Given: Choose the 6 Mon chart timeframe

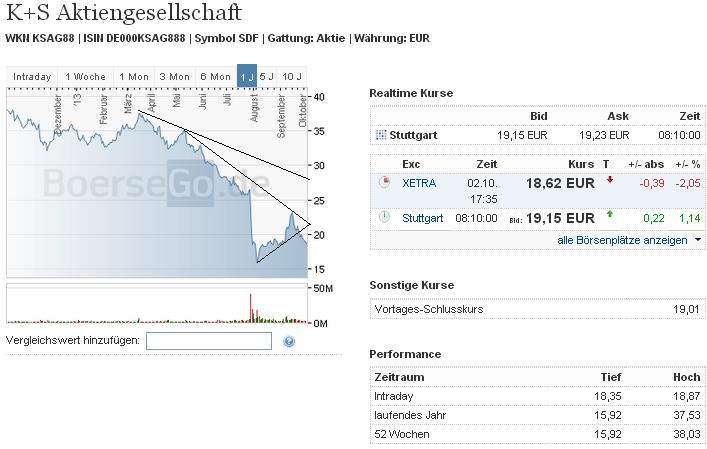Looking at the screenshot, I should 215,76.
